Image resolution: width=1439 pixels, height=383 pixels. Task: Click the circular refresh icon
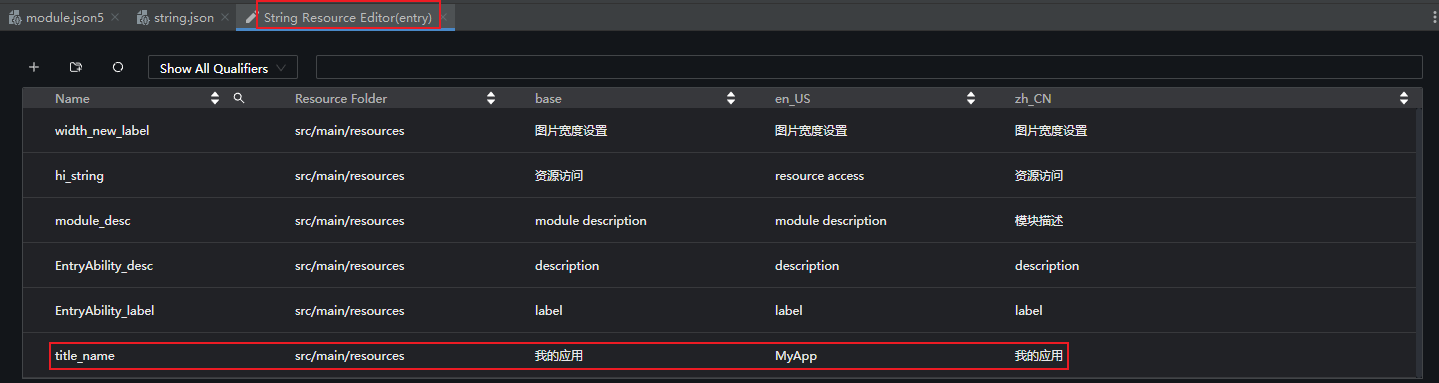tap(118, 67)
